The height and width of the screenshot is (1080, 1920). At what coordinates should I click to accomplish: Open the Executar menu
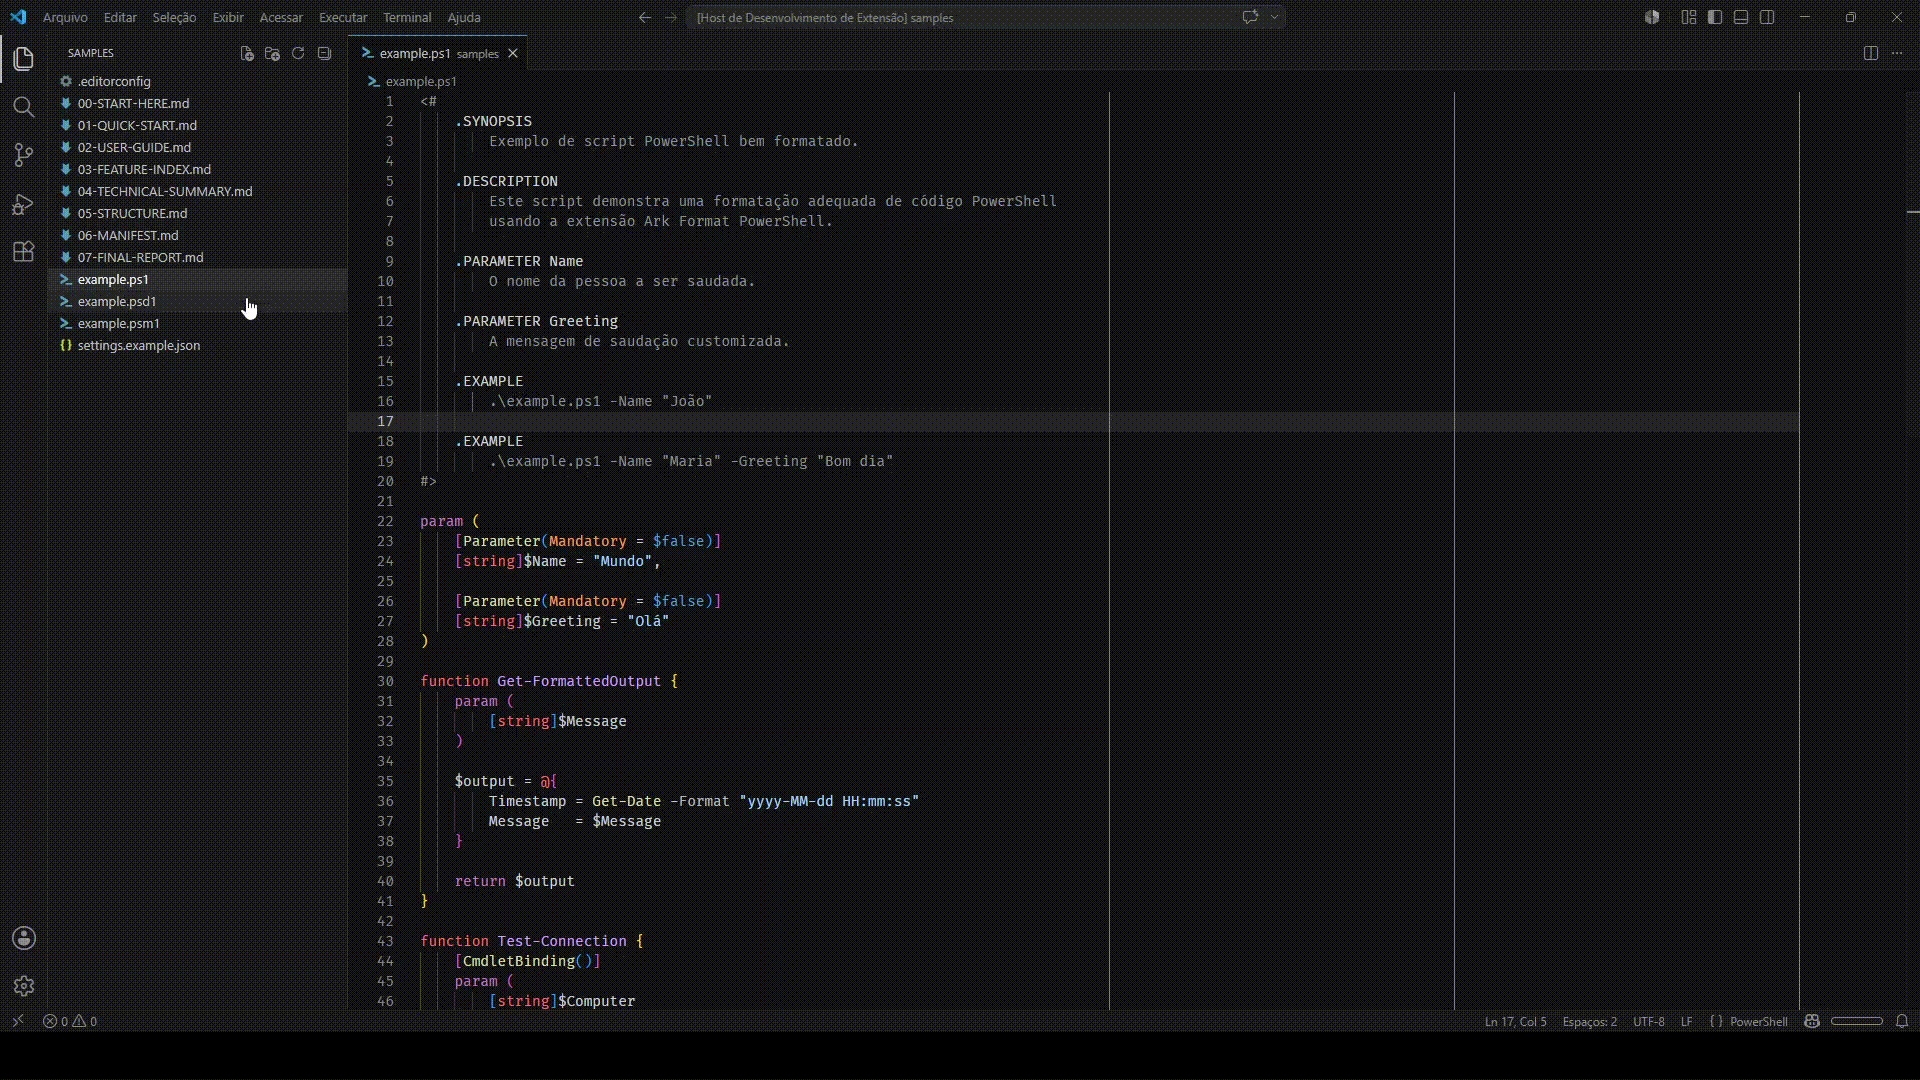(343, 17)
